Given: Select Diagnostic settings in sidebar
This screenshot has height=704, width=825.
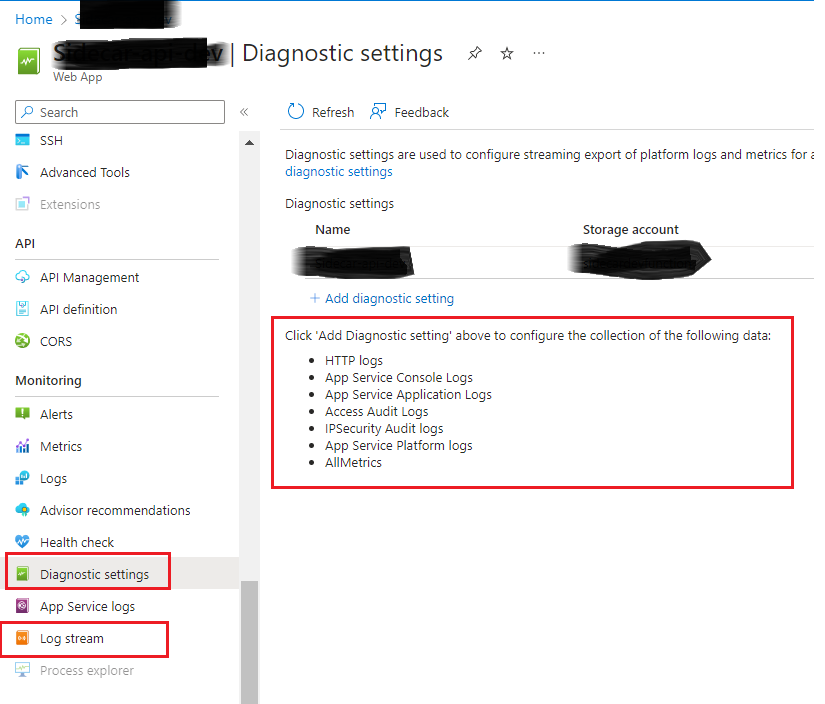Looking at the screenshot, I should pyautogui.click(x=95, y=575).
